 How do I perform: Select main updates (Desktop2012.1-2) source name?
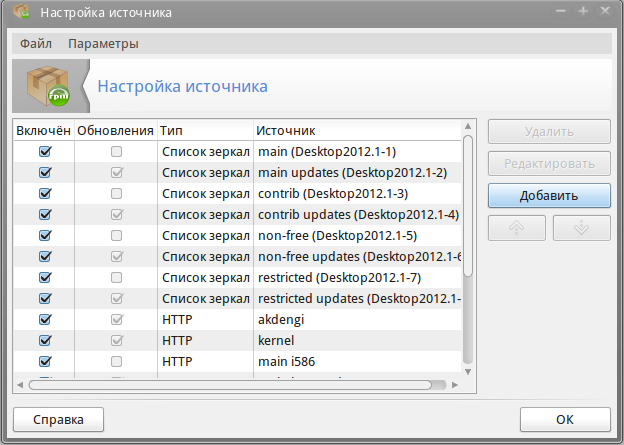pos(353,173)
